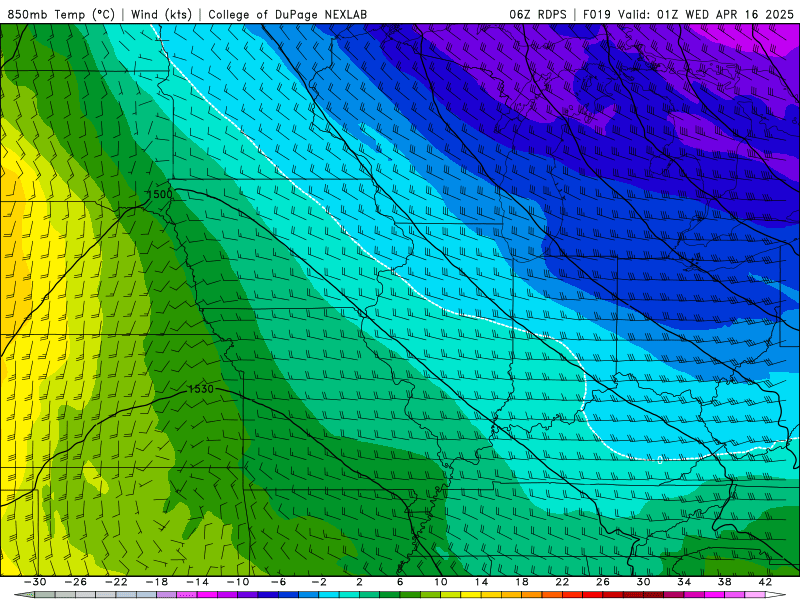Screen dimensions: 800x600
Task: Click the 1530 height contour label
Action: (x=201, y=389)
